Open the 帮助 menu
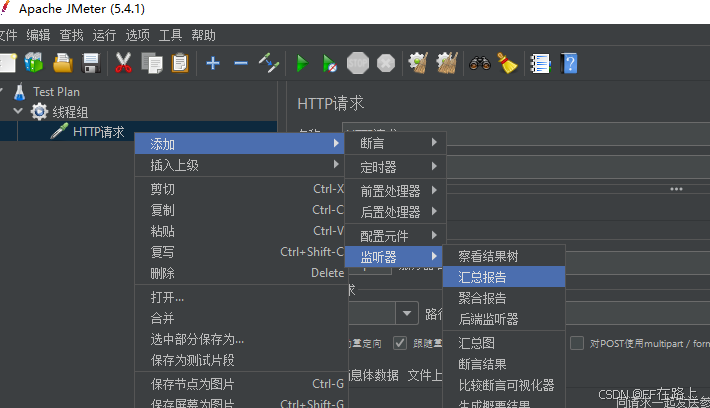This screenshot has height=408, width=710. [x=203, y=35]
